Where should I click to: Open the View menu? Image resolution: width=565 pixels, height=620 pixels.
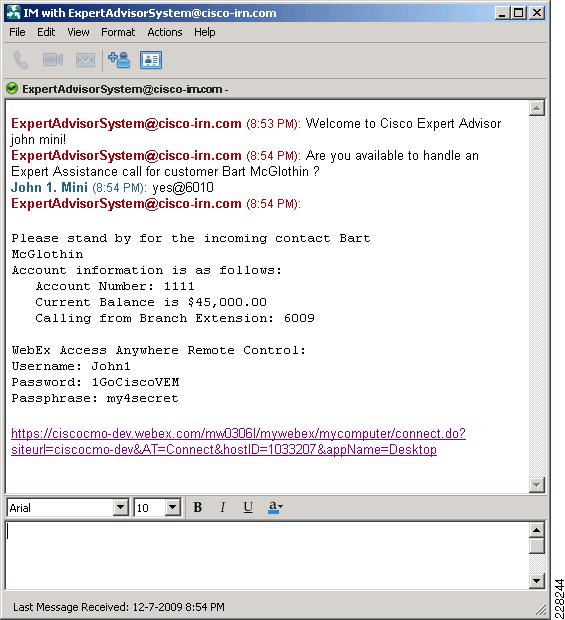click(78, 32)
